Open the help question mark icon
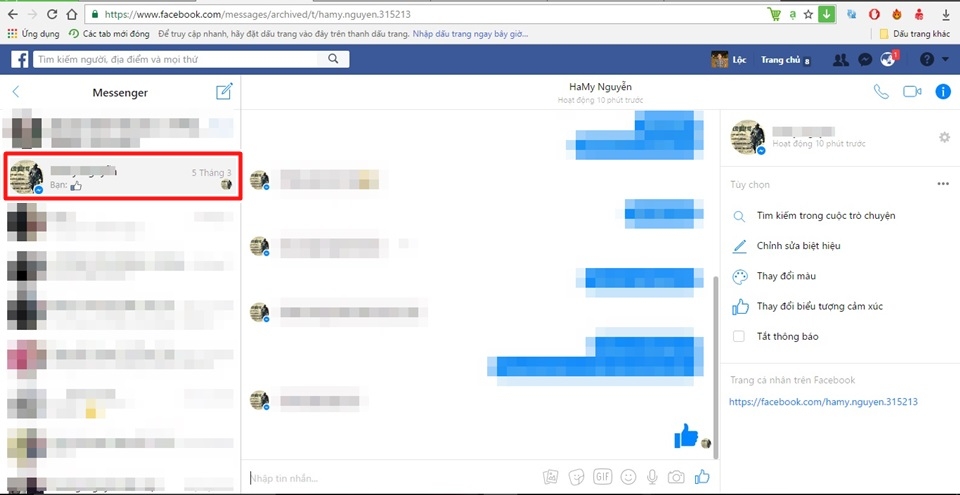Viewport: 960px width, 495px height. 927,59
